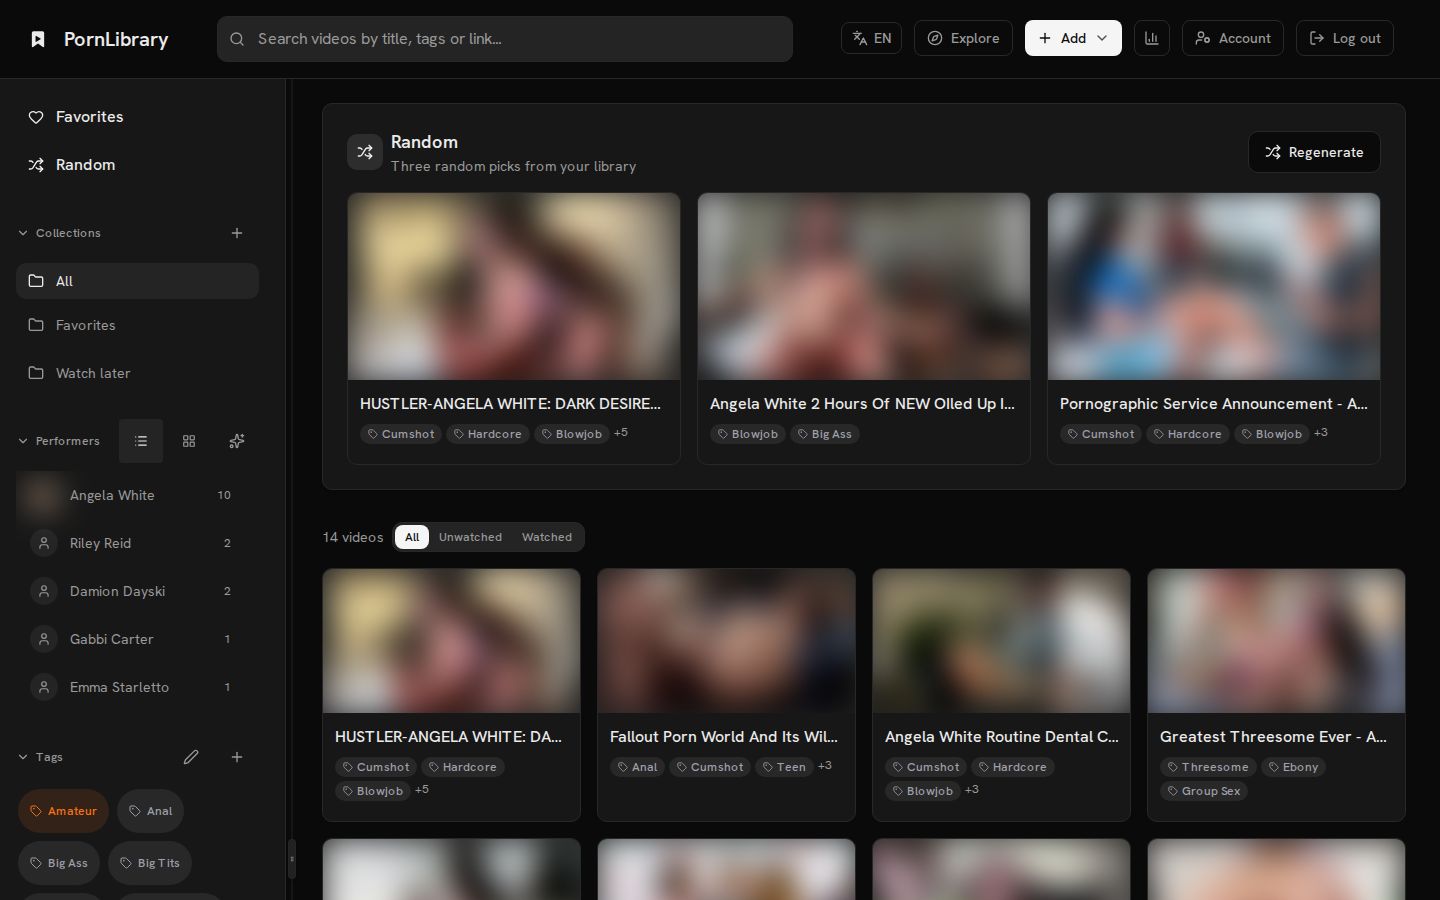Screen dimensions: 1440x900
Task: Open the Fallout video card title
Action: click(724, 737)
